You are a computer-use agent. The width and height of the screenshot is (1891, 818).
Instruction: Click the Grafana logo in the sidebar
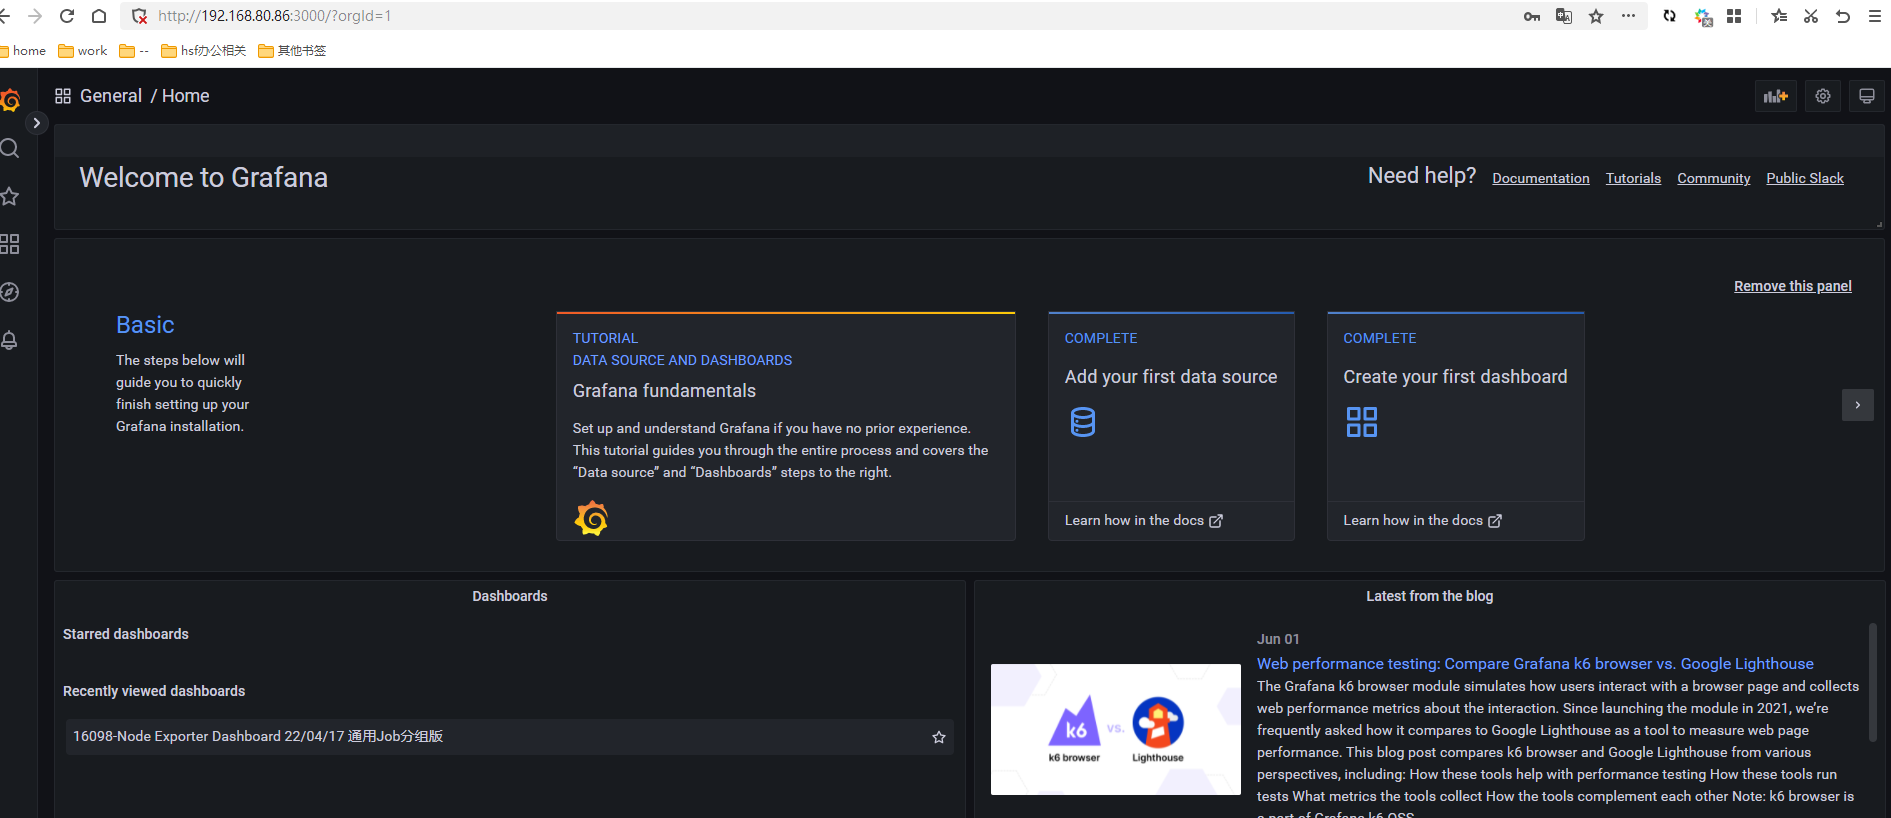(10, 100)
